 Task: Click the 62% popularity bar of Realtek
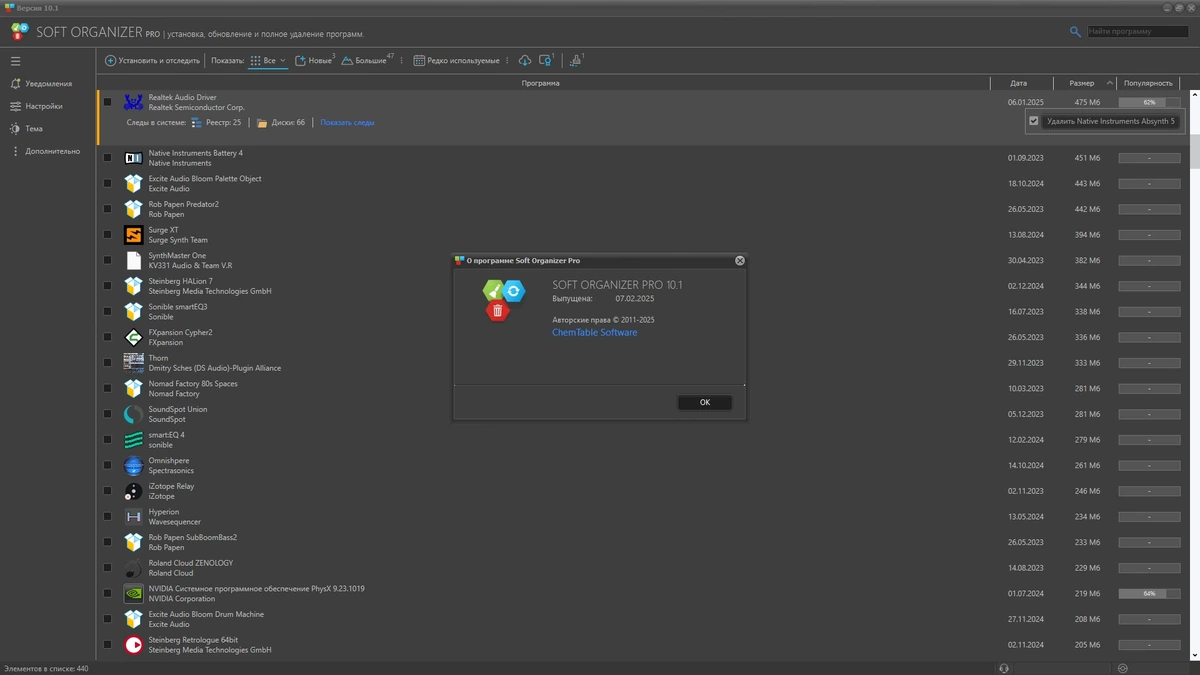pos(1149,102)
